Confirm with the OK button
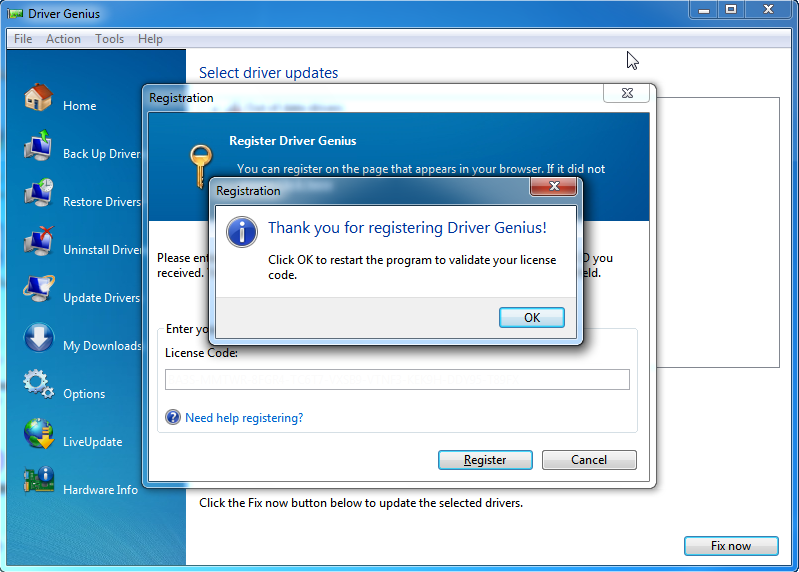This screenshot has width=799, height=572. [x=531, y=317]
